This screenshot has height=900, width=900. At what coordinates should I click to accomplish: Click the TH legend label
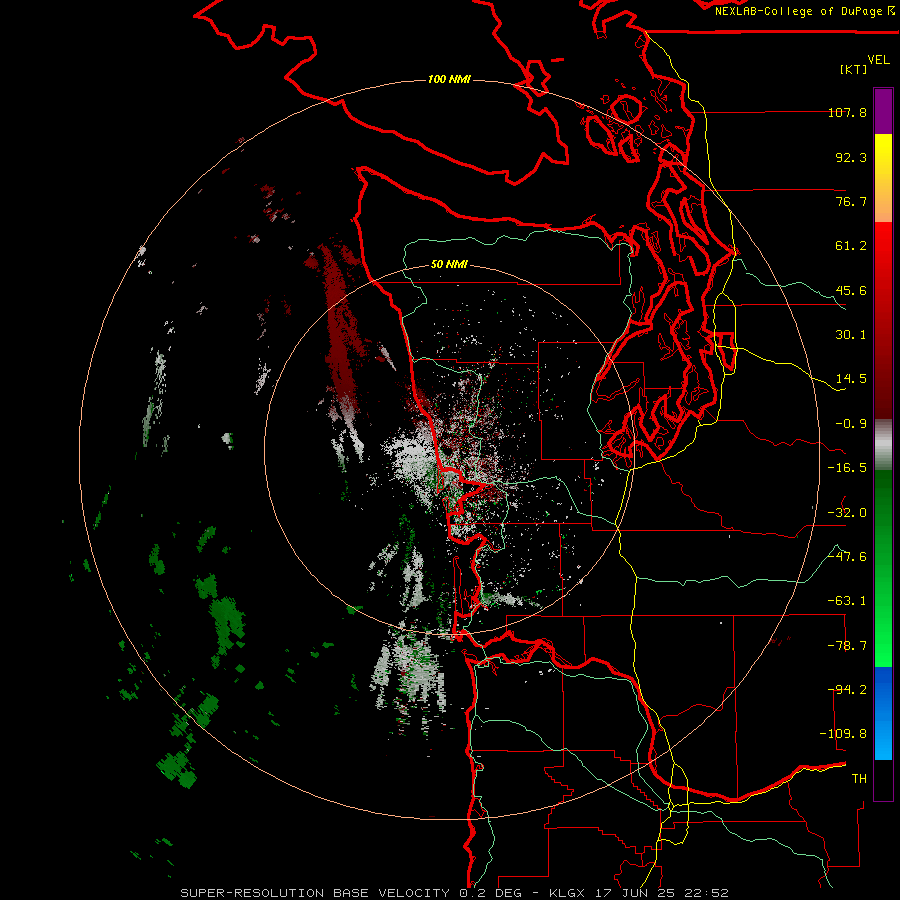point(859,779)
